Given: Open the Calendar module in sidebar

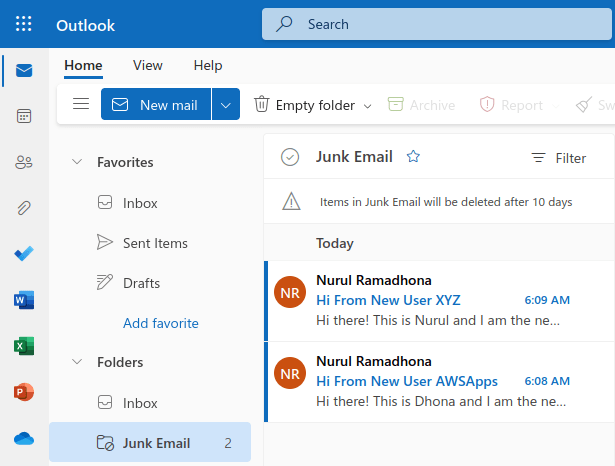Looking at the screenshot, I should 24,116.
